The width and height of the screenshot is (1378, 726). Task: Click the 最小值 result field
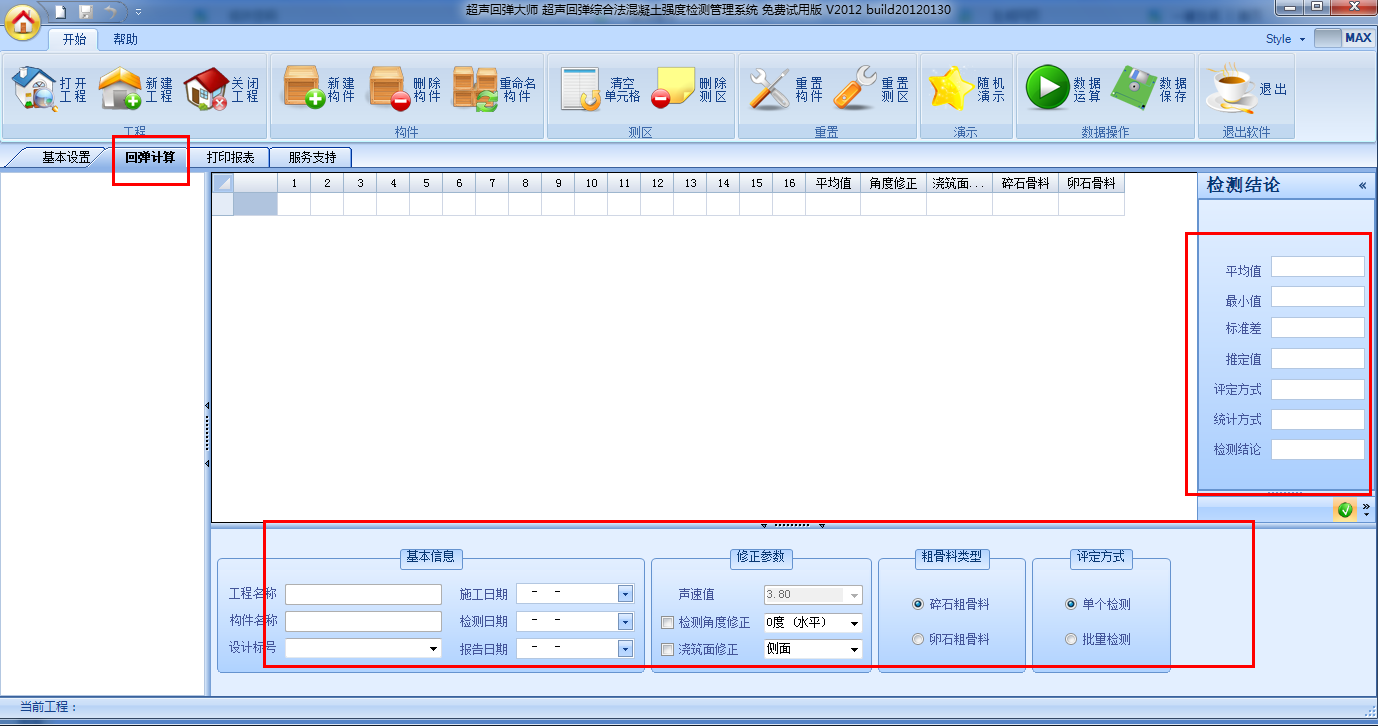point(1317,297)
